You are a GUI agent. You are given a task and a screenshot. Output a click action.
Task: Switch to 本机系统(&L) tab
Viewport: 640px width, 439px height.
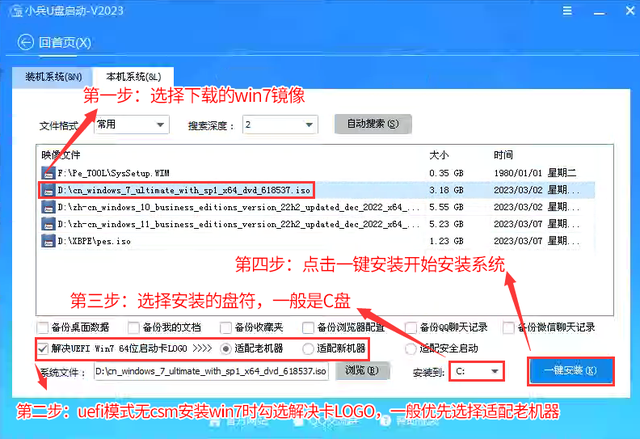click(x=133, y=77)
